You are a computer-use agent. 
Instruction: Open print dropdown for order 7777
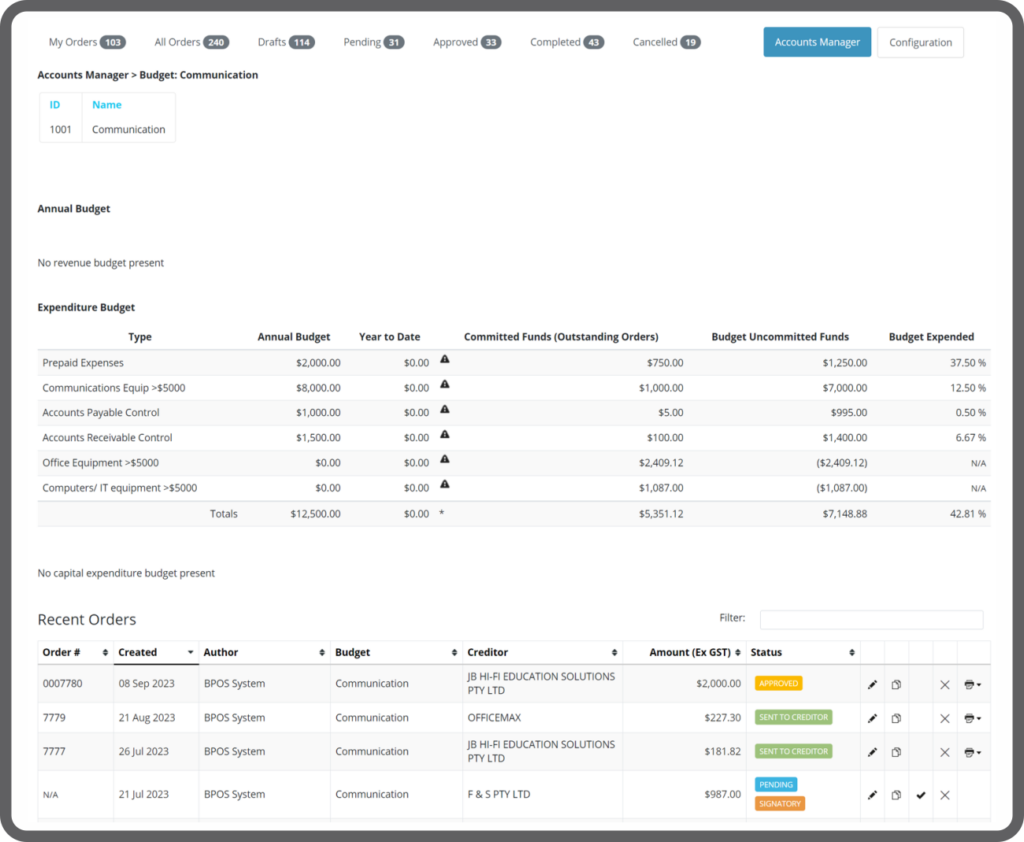point(972,753)
